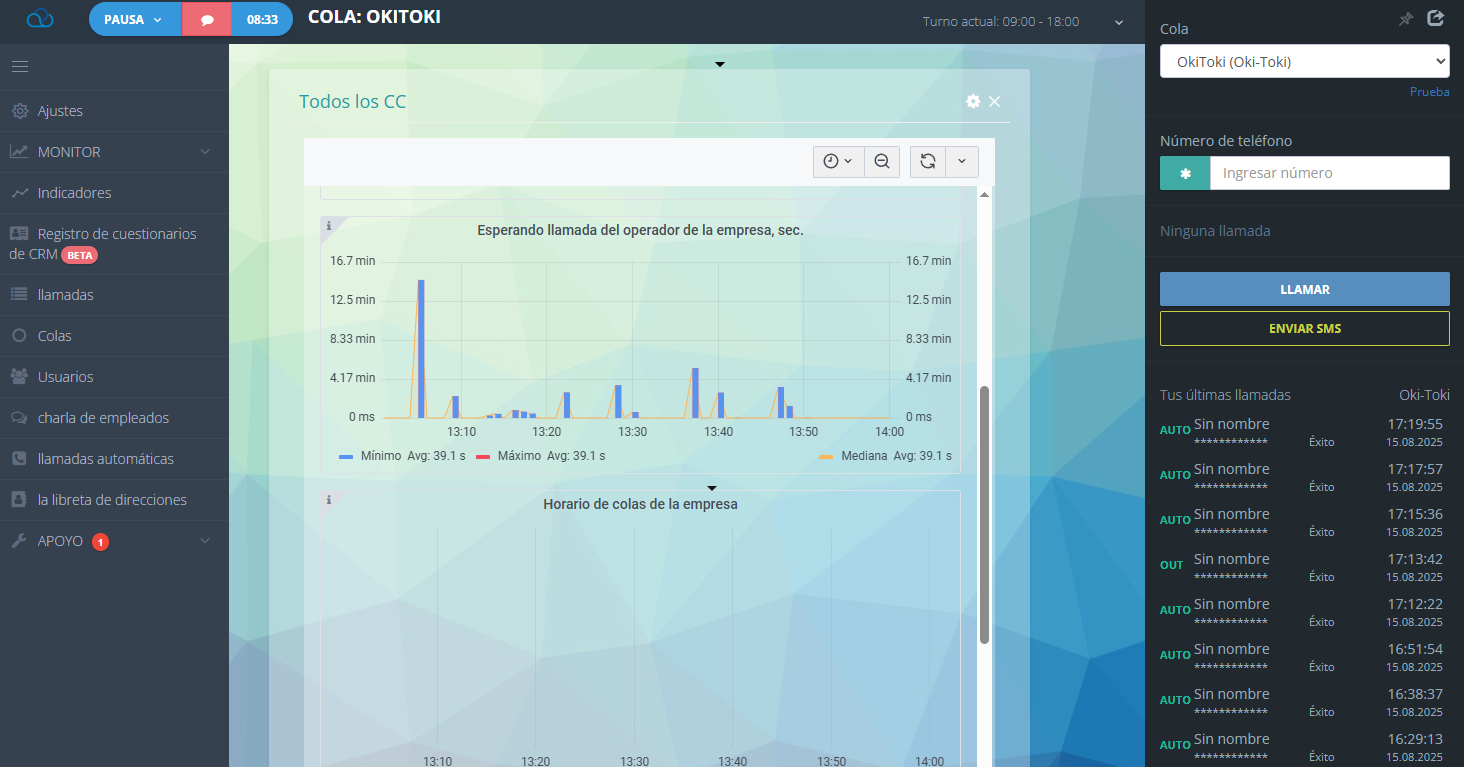Open the PAUSA status dropdown
1464x767 pixels.
[x=134, y=19]
